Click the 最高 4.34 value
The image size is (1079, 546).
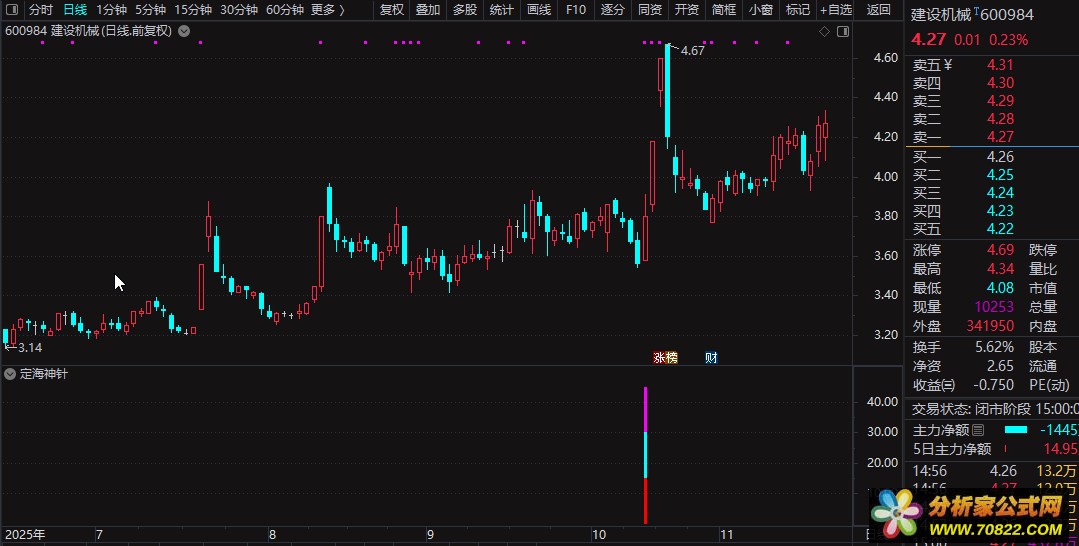coord(1001,269)
